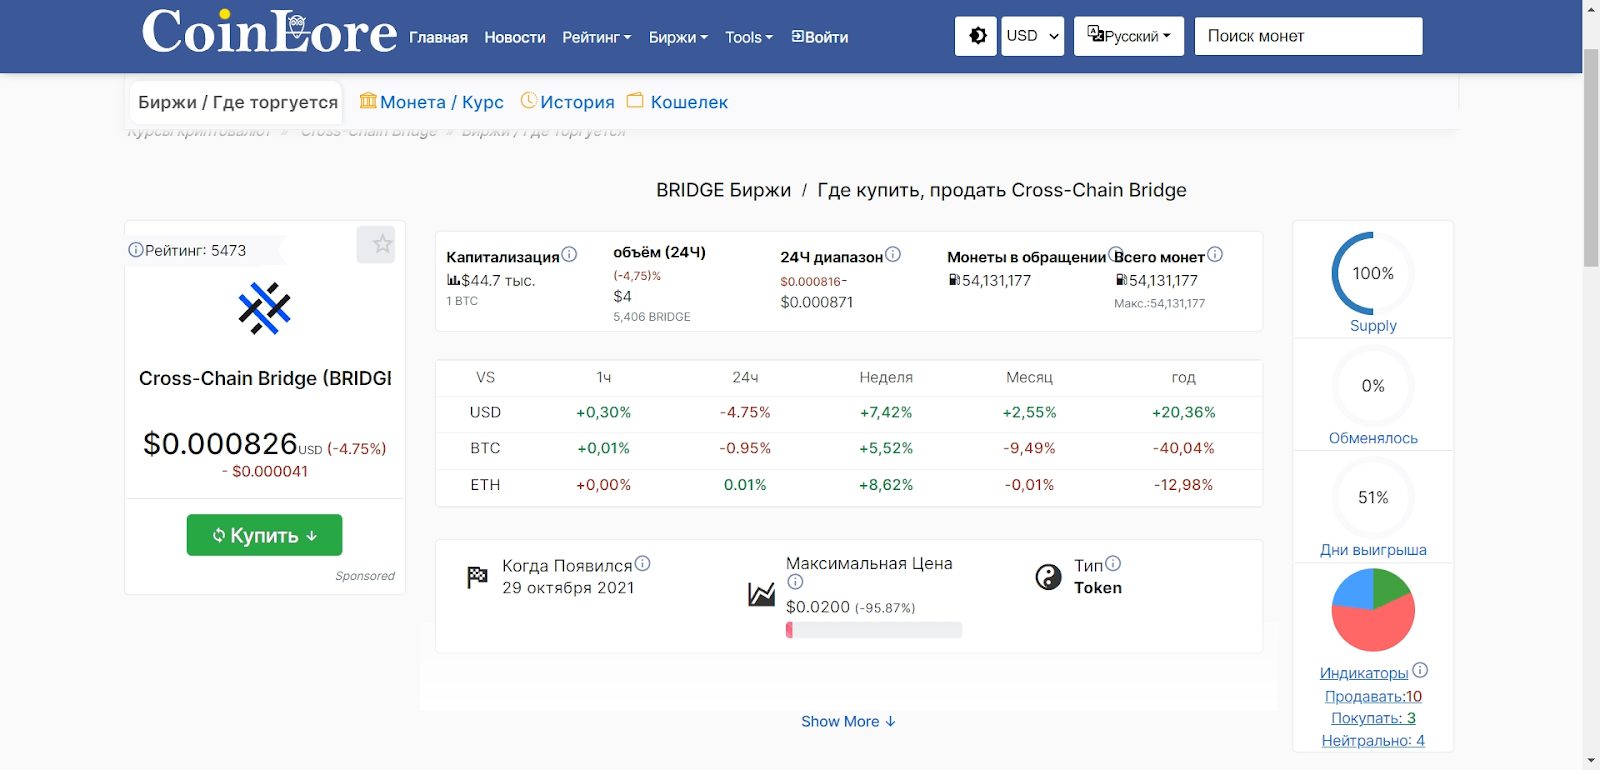
Task: Click the info icon beside Рейтинг: 5473
Action: pyautogui.click(x=135, y=250)
